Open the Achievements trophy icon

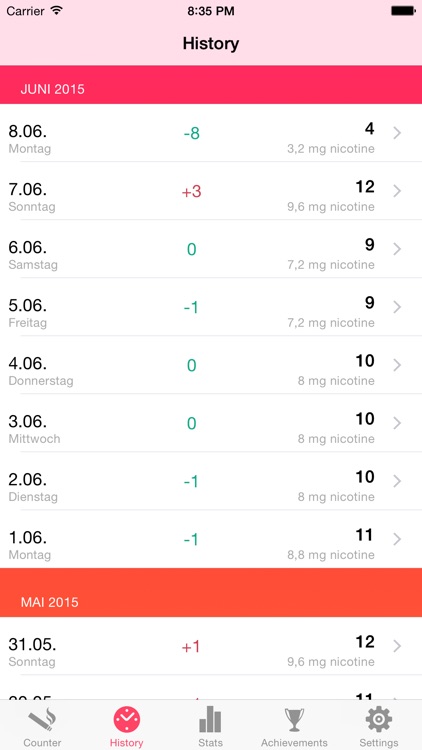(x=294, y=720)
